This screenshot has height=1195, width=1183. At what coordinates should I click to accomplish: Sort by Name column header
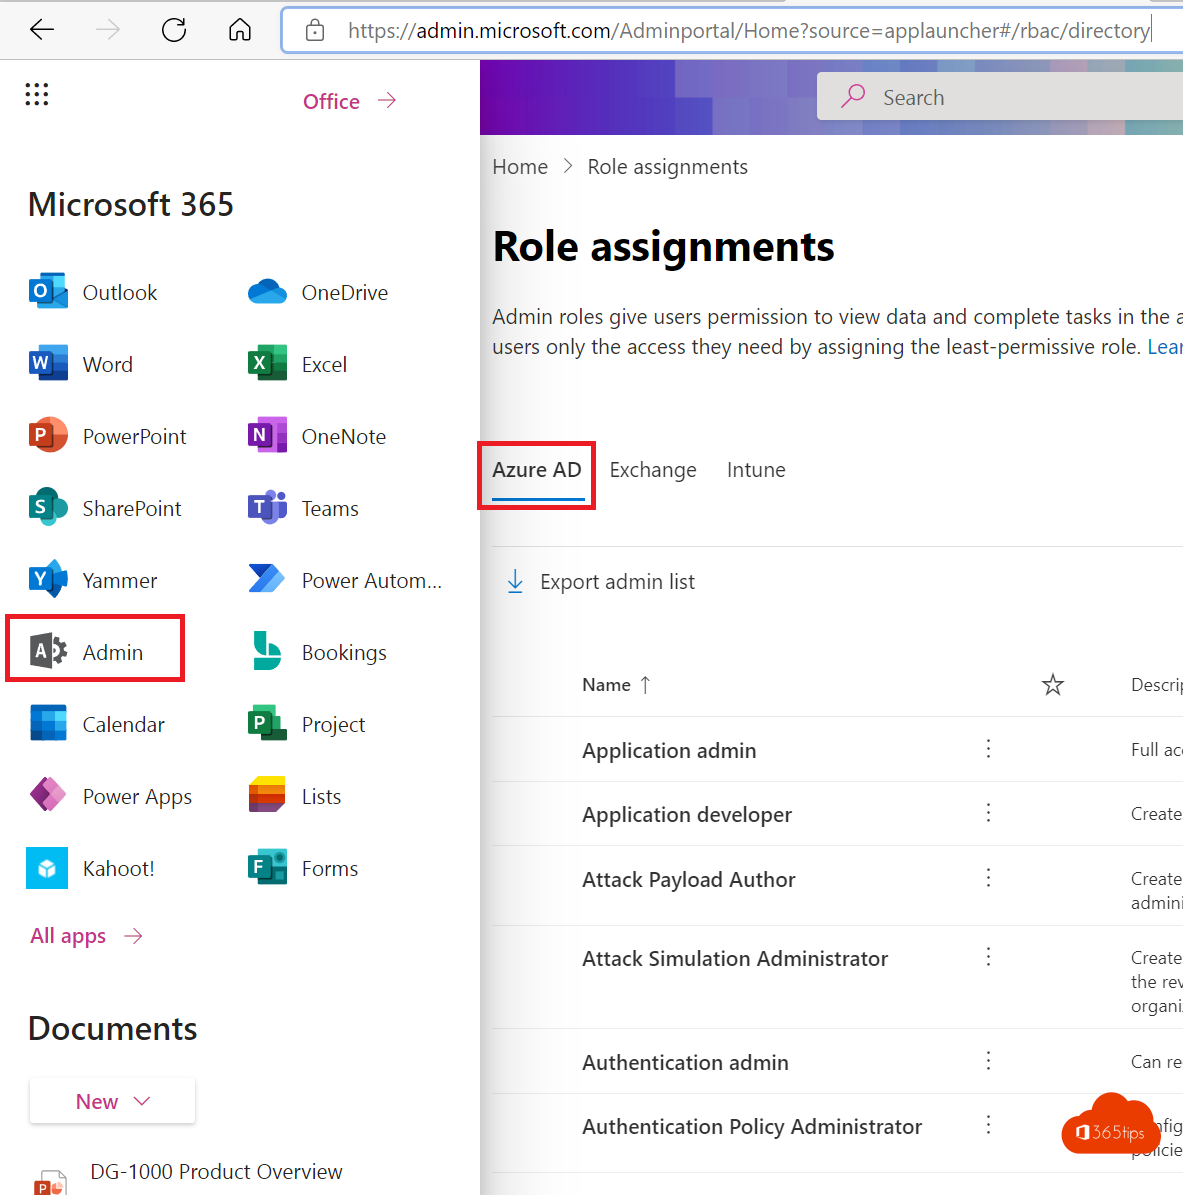616,685
